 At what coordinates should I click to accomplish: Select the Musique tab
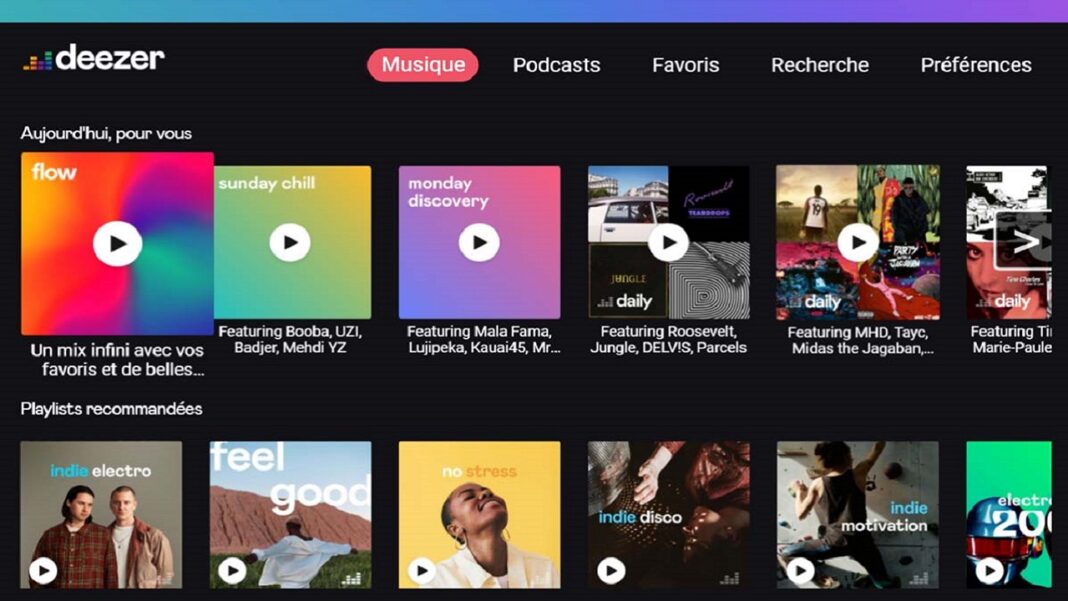click(423, 65)
